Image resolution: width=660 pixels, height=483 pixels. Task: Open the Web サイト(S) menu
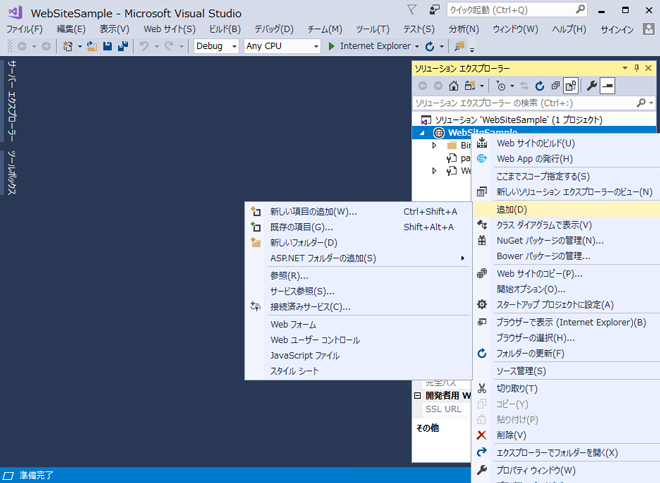click(x=169, y=29)
